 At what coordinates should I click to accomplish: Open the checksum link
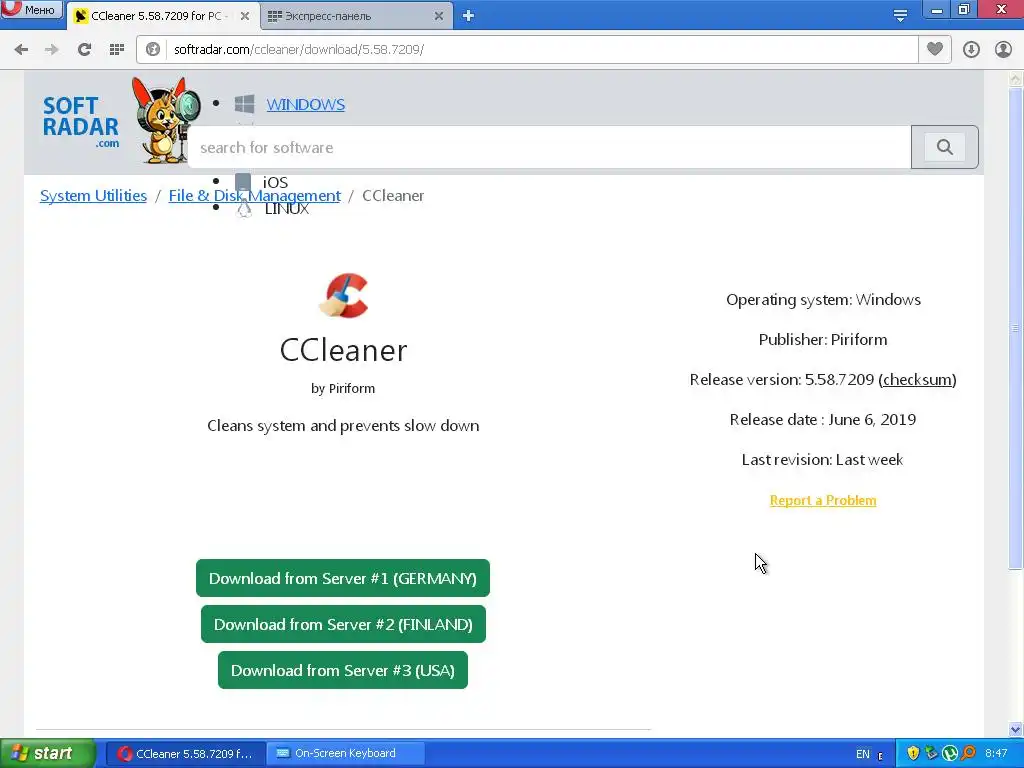pos(917,379)
